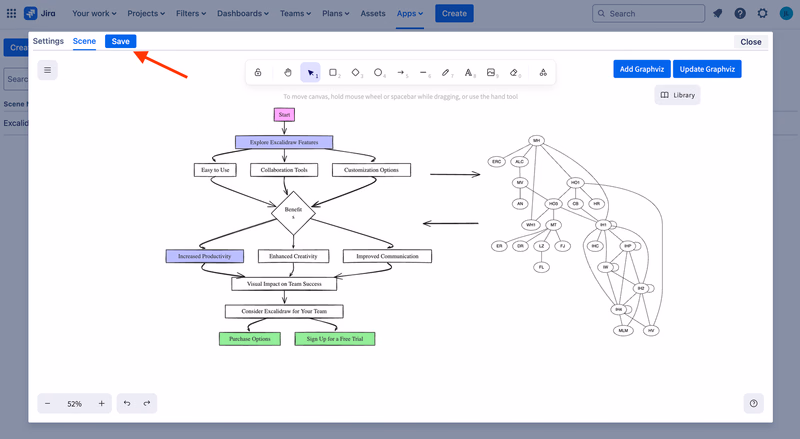Click the Update Graphviz button

707,69
